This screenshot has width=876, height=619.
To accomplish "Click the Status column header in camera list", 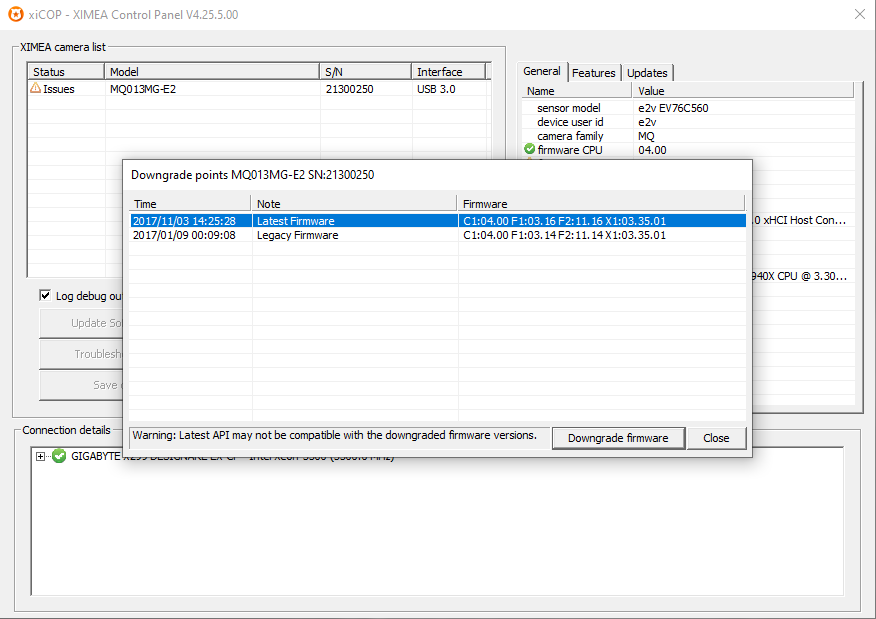I will 66,72.
